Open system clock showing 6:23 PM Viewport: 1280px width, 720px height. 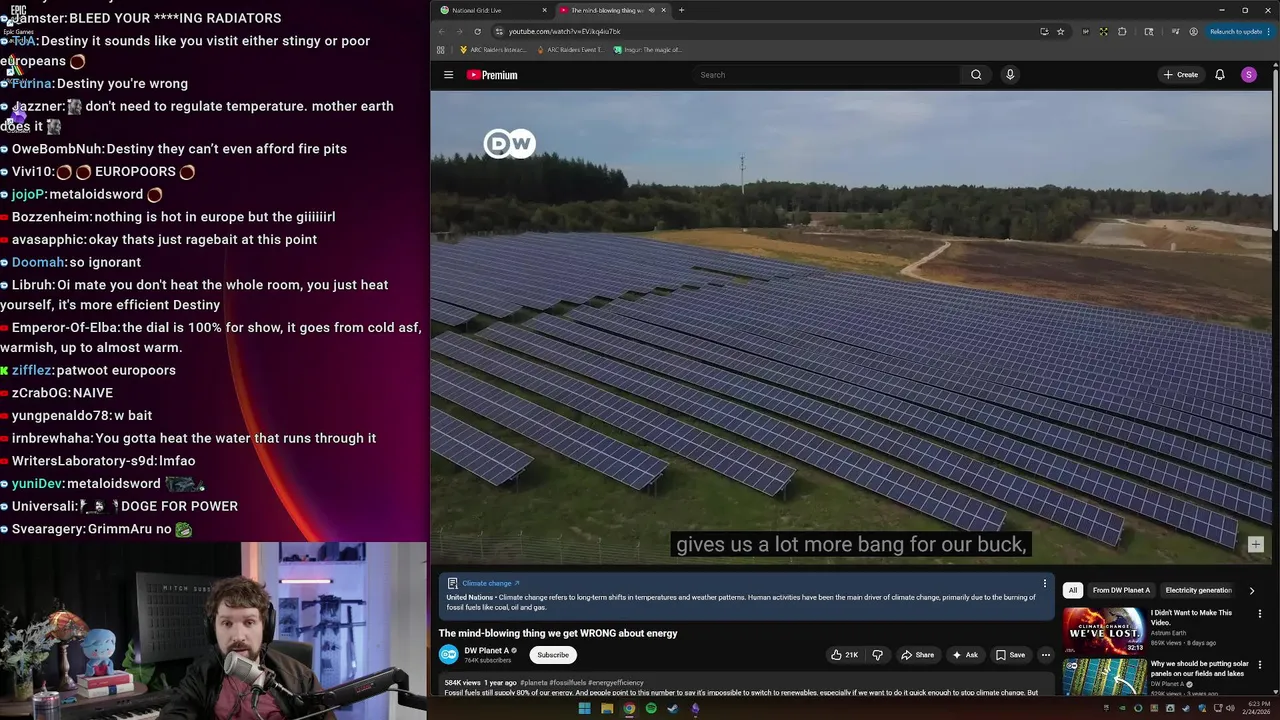(x=1257, y=709)
